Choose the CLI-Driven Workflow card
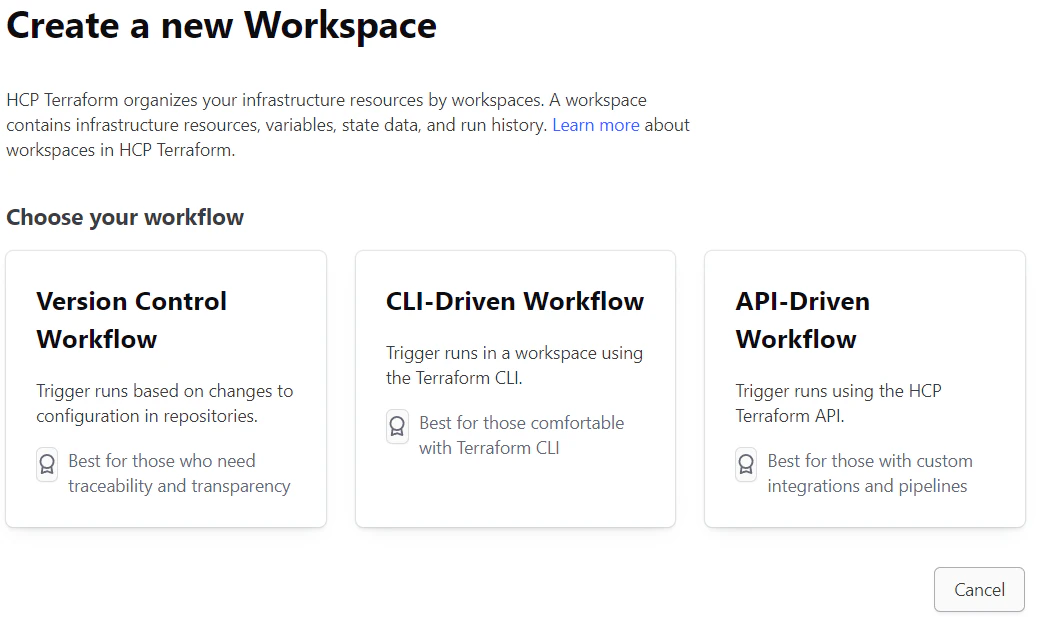Viewport: 1040px width, 620px height. pos(515,389)
